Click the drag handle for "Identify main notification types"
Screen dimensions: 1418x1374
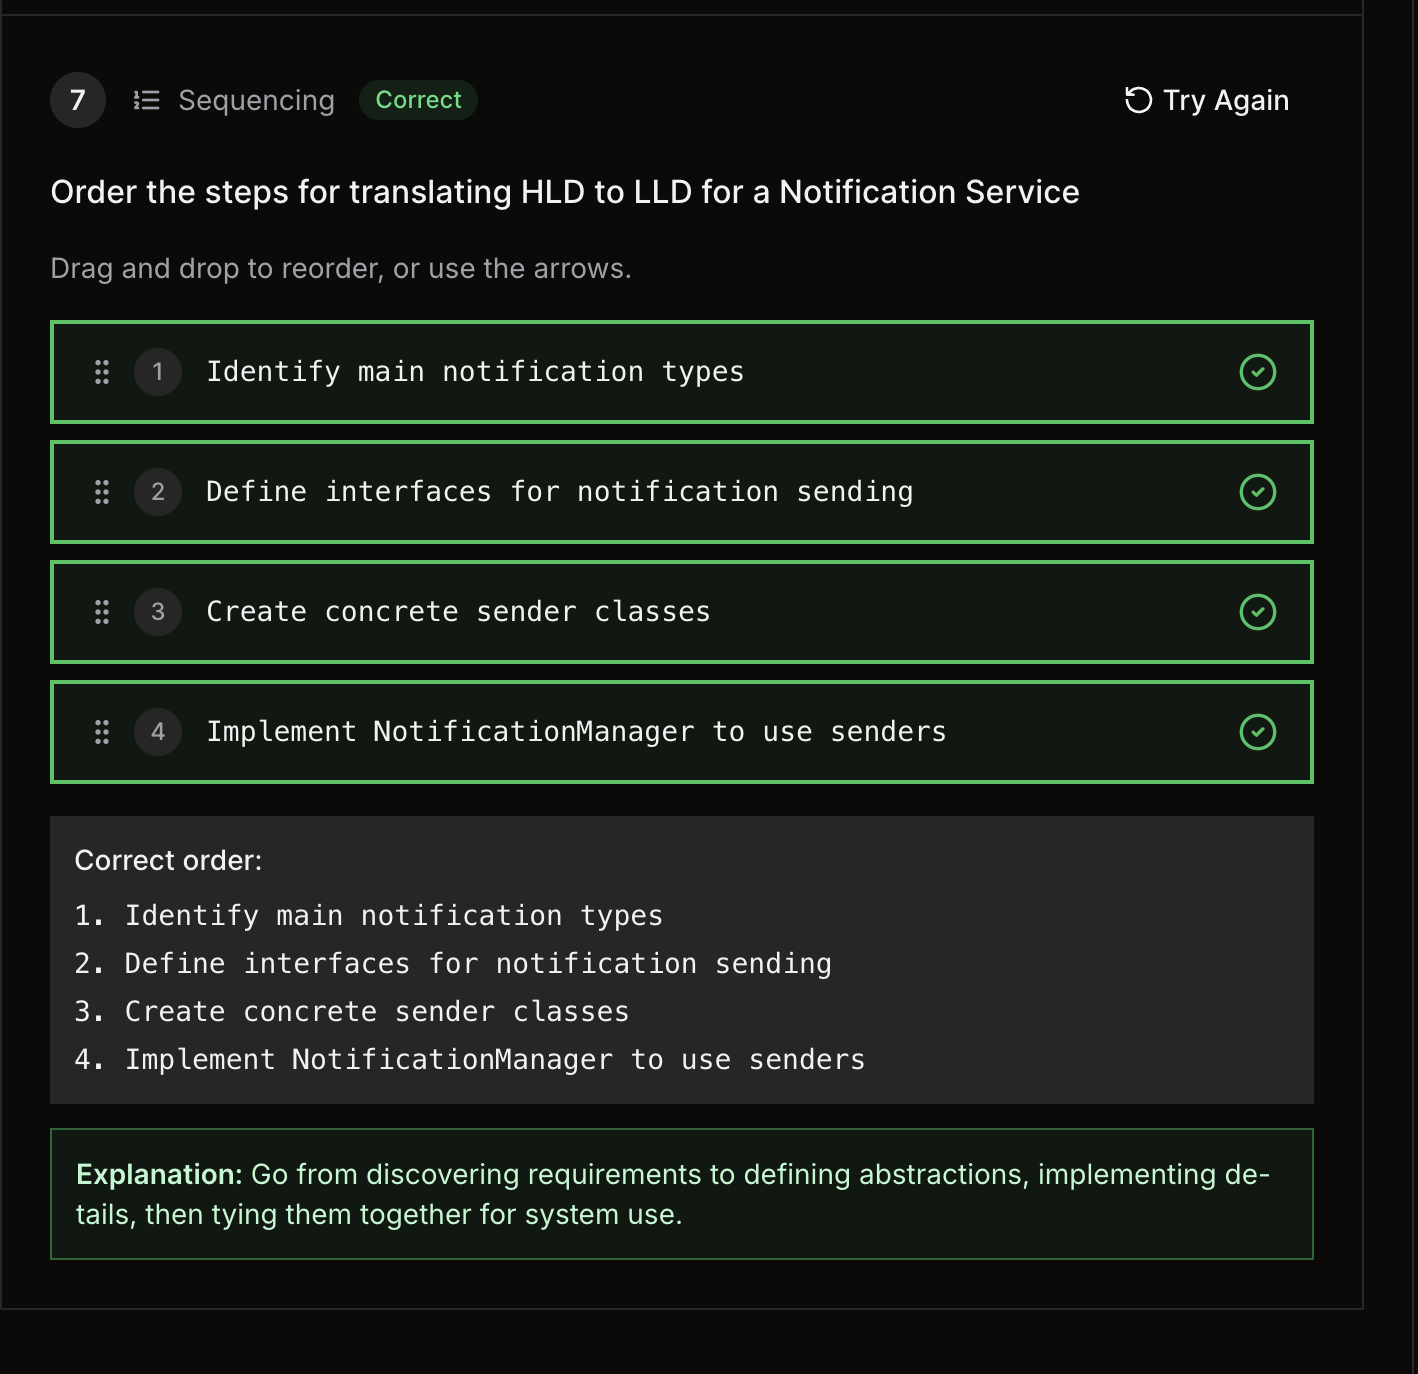102,372
